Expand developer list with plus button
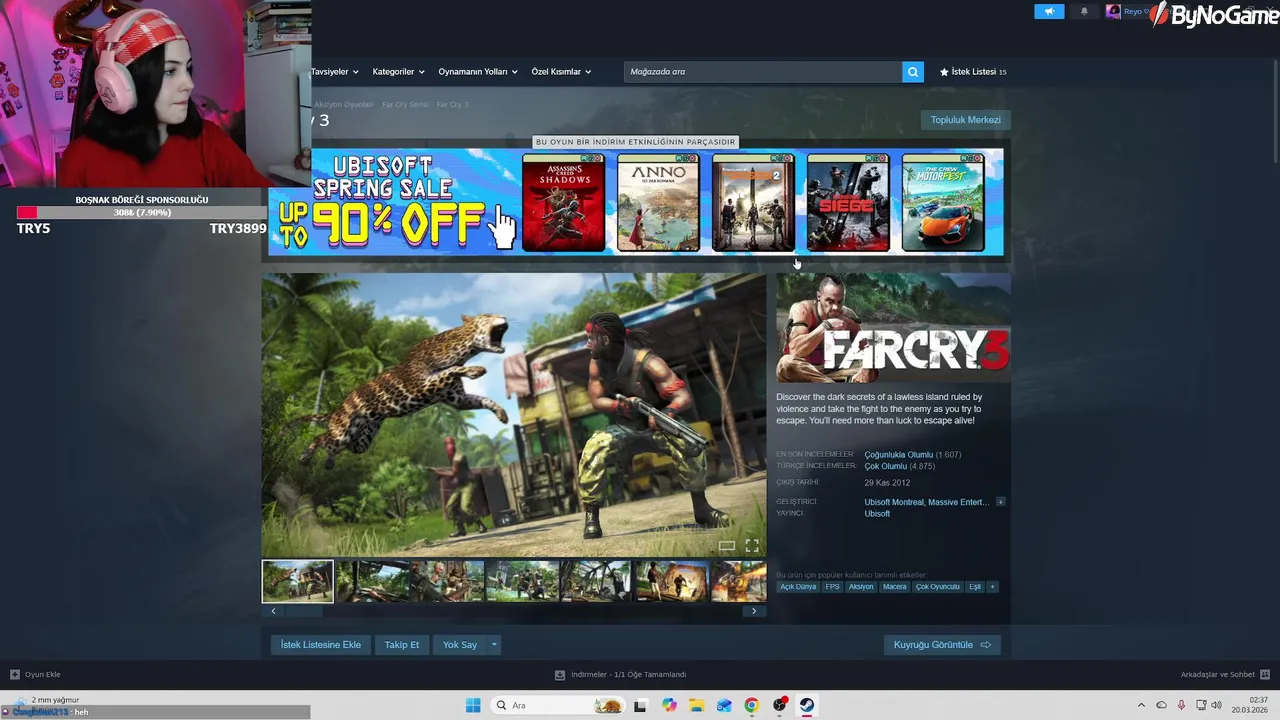 tap(1000, 502)
